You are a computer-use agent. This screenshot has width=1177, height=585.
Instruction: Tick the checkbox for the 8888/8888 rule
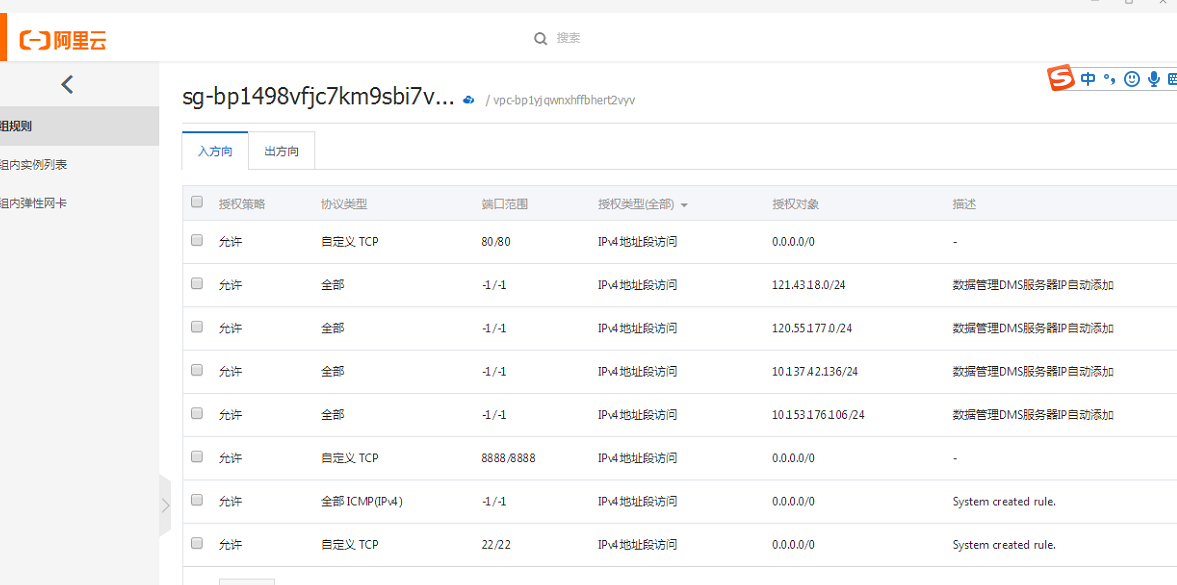(197, 456)
